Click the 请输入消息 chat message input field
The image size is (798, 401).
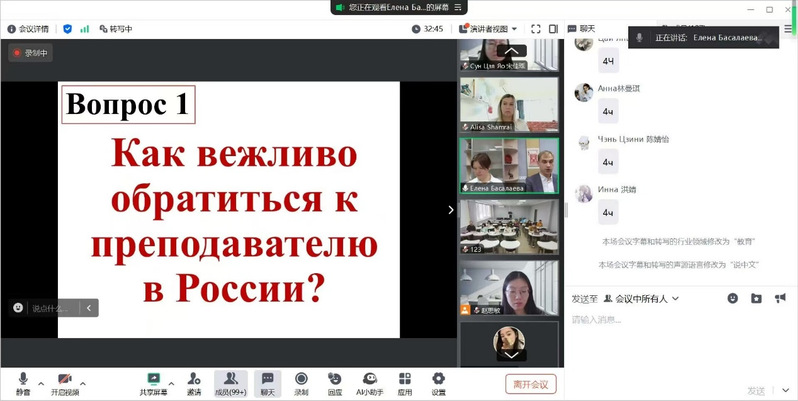click(x=680, y=320)
